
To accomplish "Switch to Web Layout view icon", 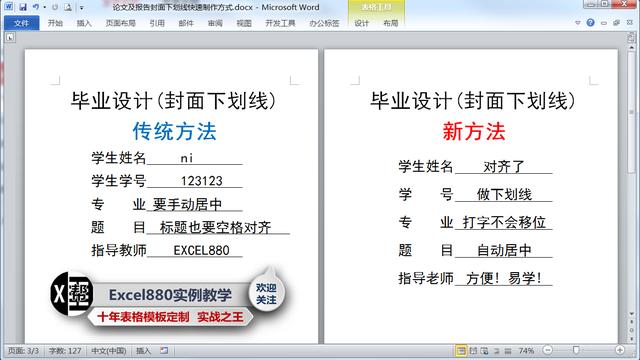I will 484,350.
